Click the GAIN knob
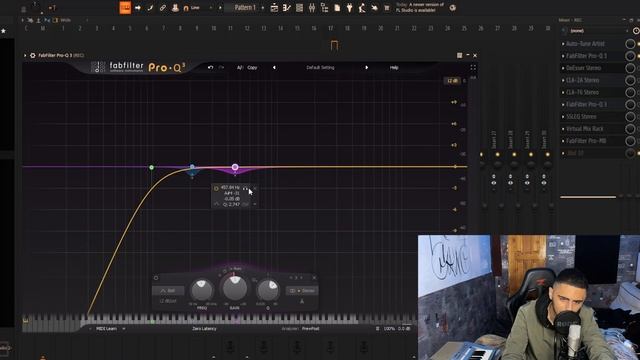Image resolution: width=640 pixels, height=360 pixels. pos(235,288)
